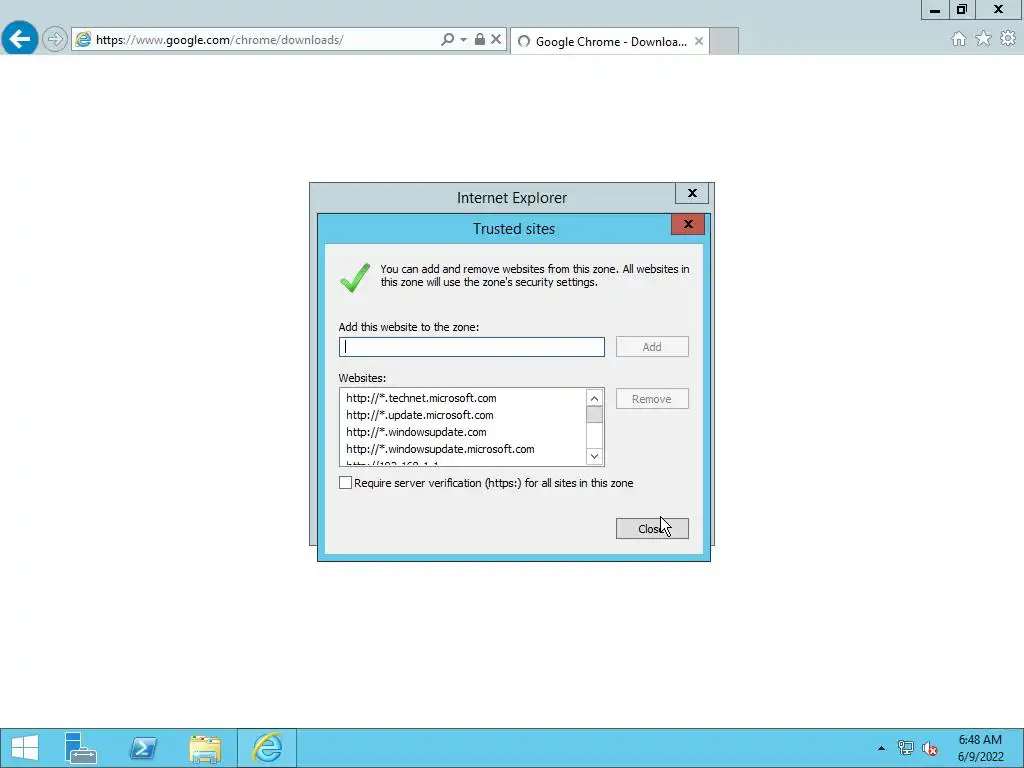Select http://*.windowsupdate.microsoft.com entry

(x=440, y=449)
